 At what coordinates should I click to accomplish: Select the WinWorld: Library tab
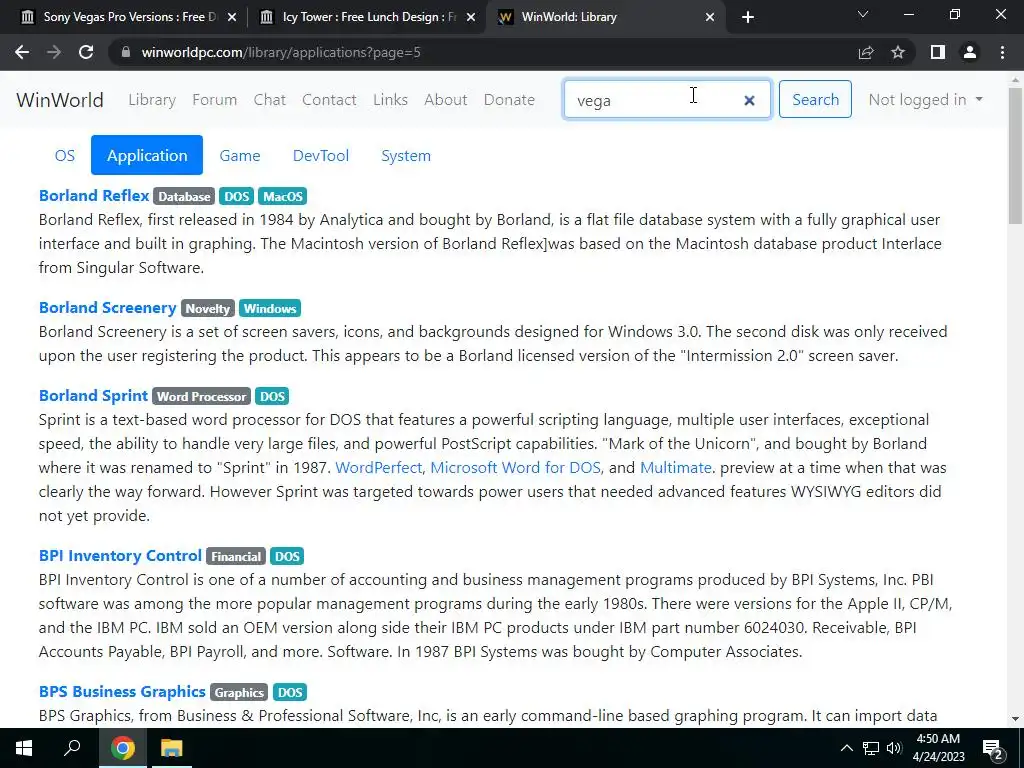point(605,17)
